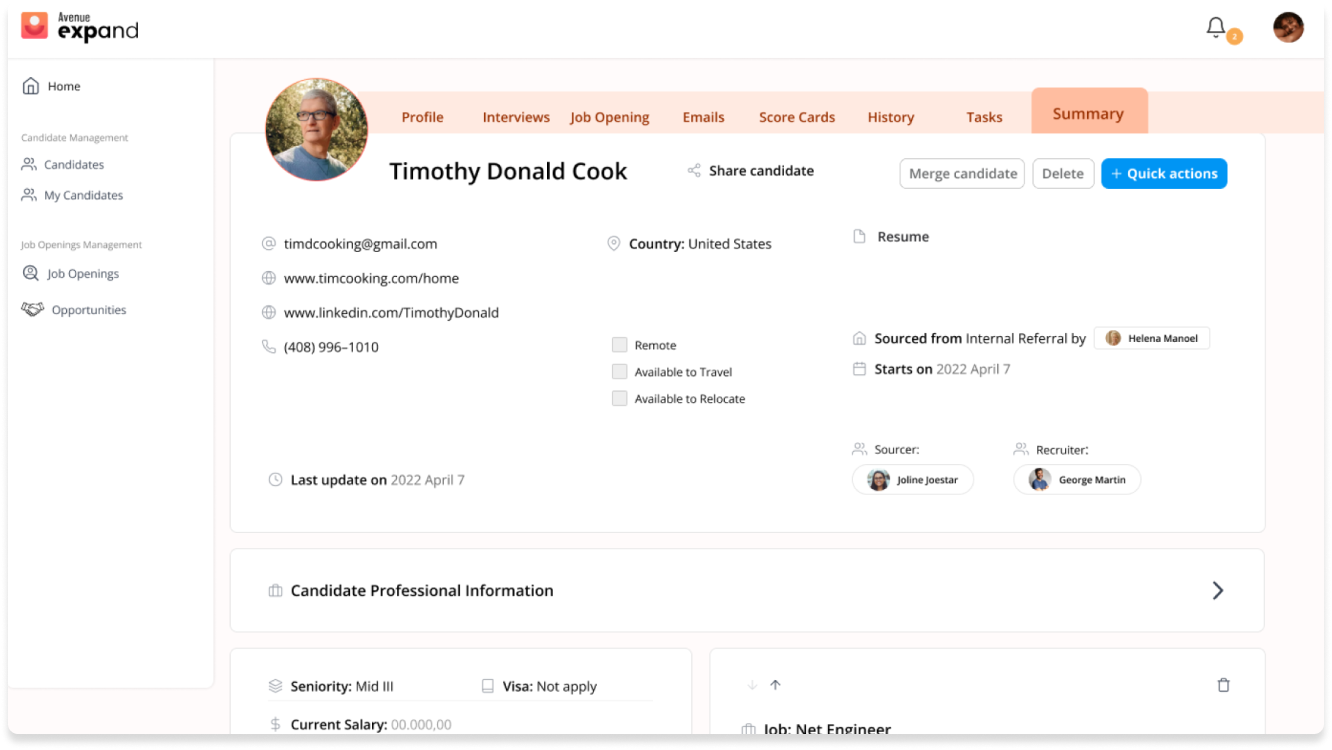Viewport: 1332px width, 750px height.
Task: Open Opportunities in the sidebar
Action: pos(89,310)
